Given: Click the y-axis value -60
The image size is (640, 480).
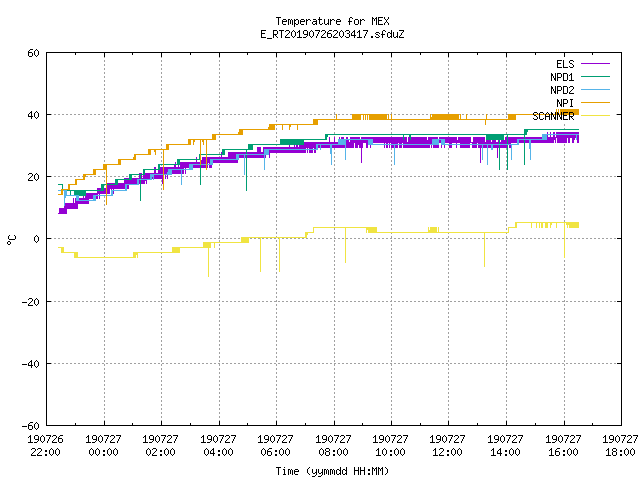Looking at the screenshot, I should pyautogui.click(x=31, y=426).
